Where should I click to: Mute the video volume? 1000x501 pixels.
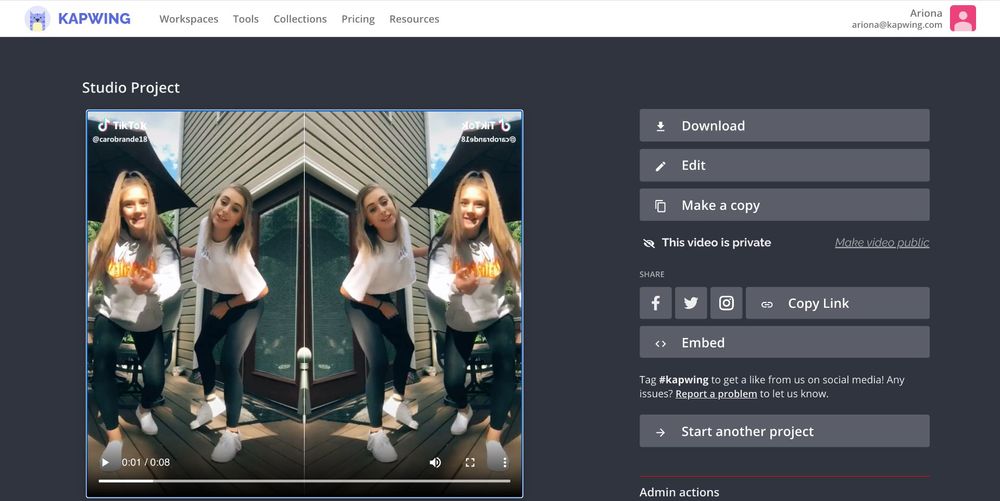coord(435,462)
